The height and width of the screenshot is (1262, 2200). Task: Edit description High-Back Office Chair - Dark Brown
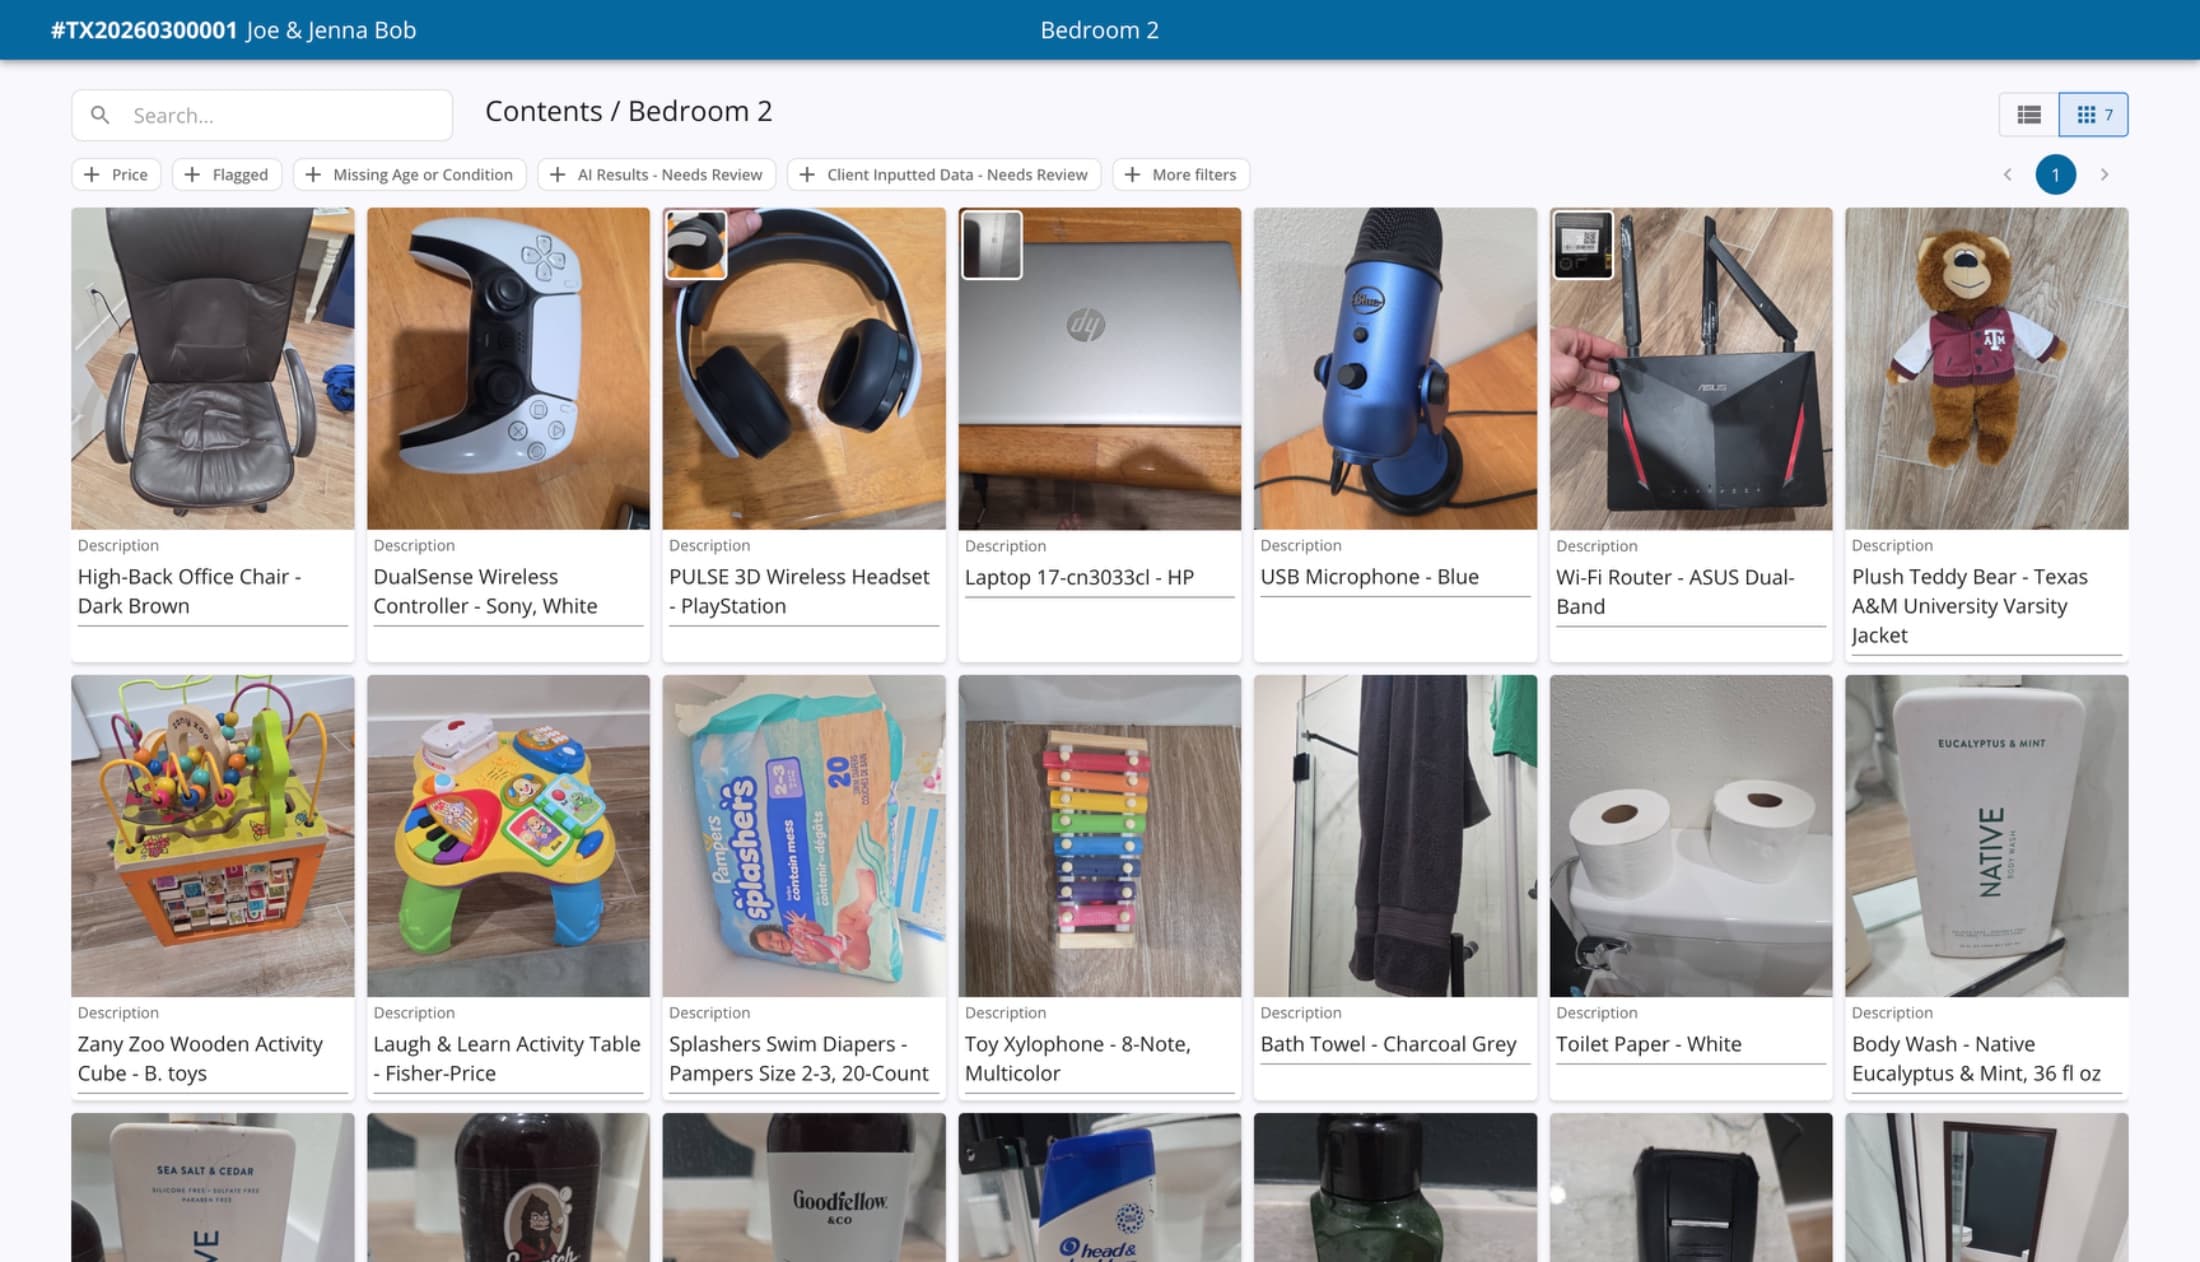click(x=212, y=591)
